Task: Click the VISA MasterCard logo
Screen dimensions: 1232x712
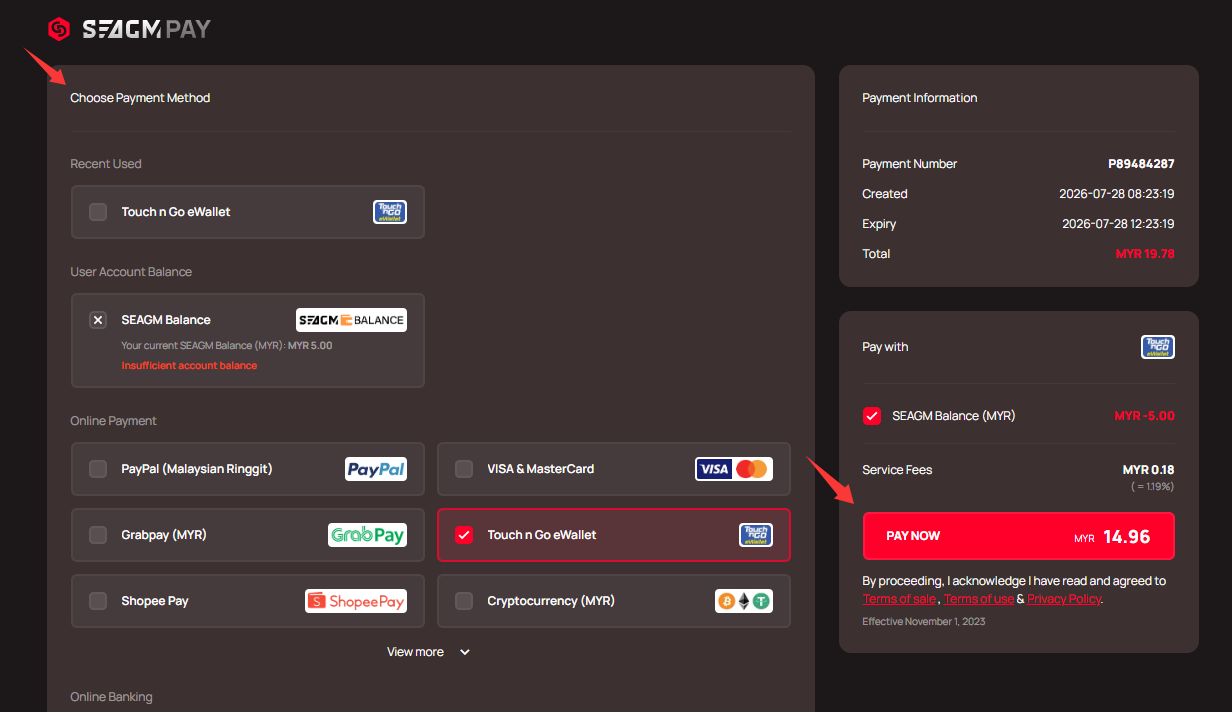Action: pos(734,469)
